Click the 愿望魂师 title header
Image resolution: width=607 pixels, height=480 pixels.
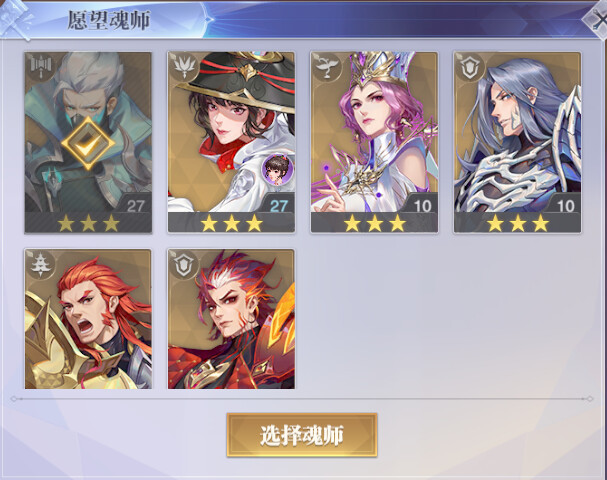coord(109,21)
